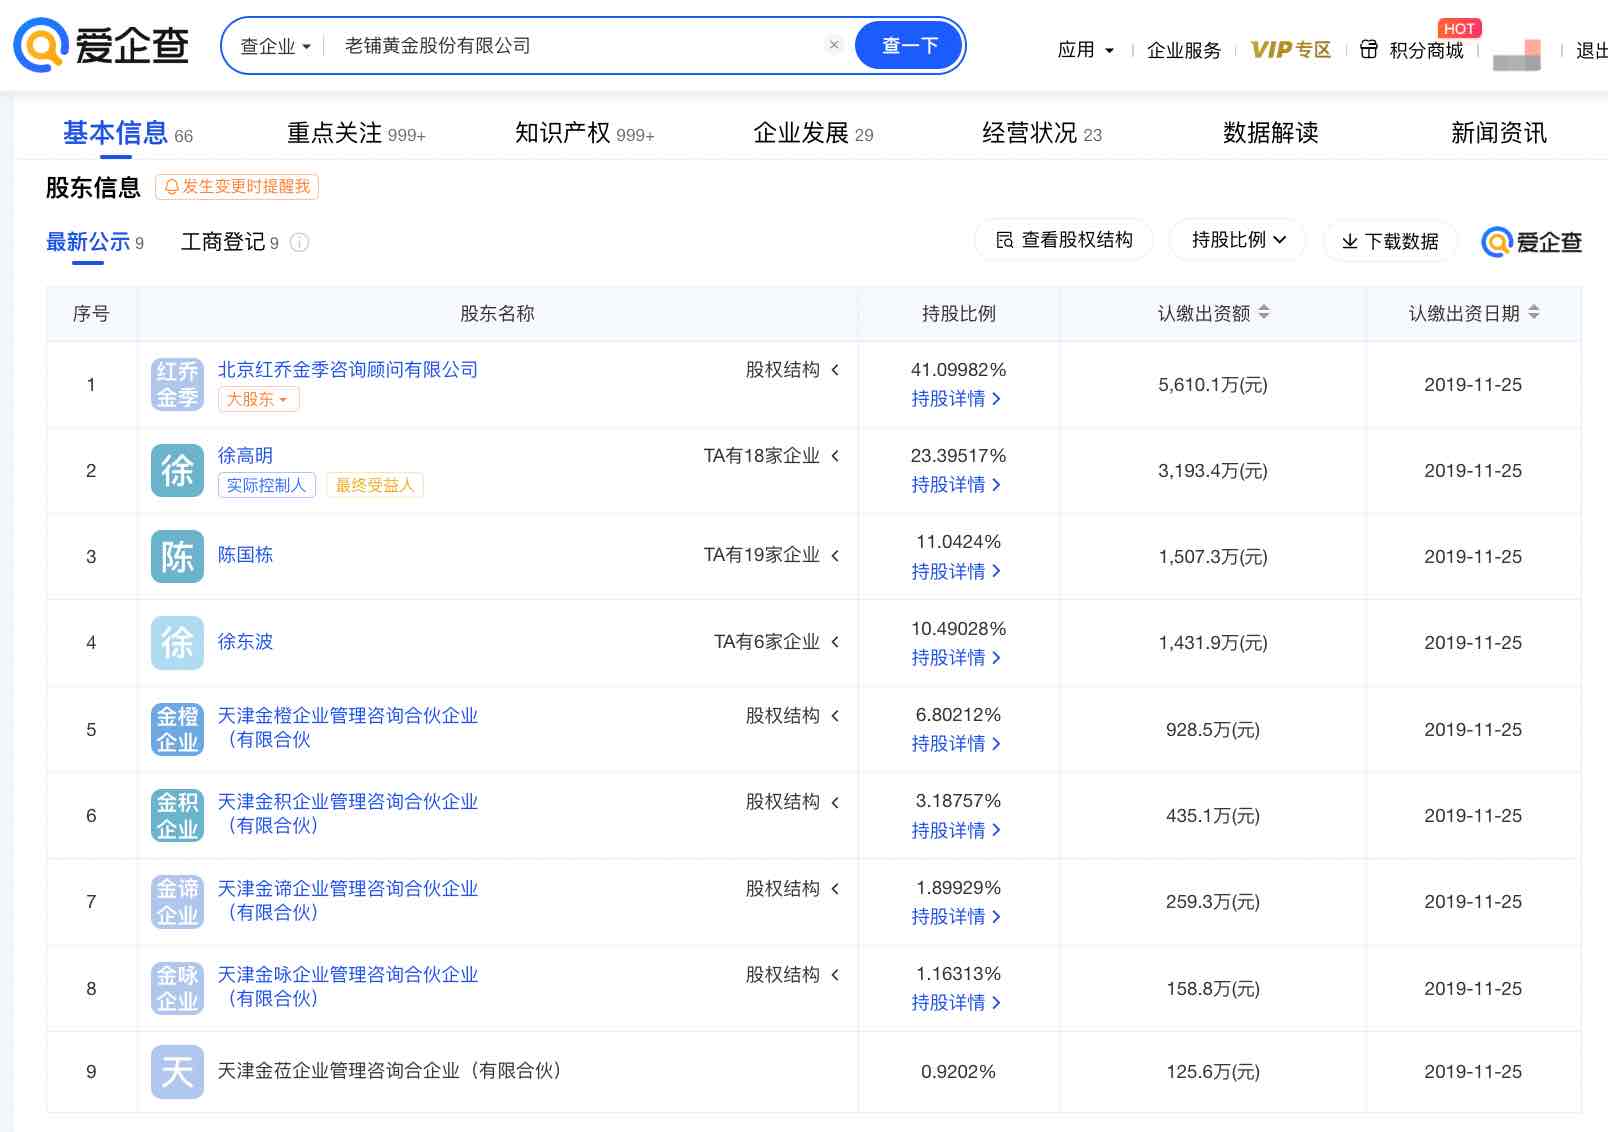Expand 股权结构 for 天津金橙

click(x=792, y=716)
